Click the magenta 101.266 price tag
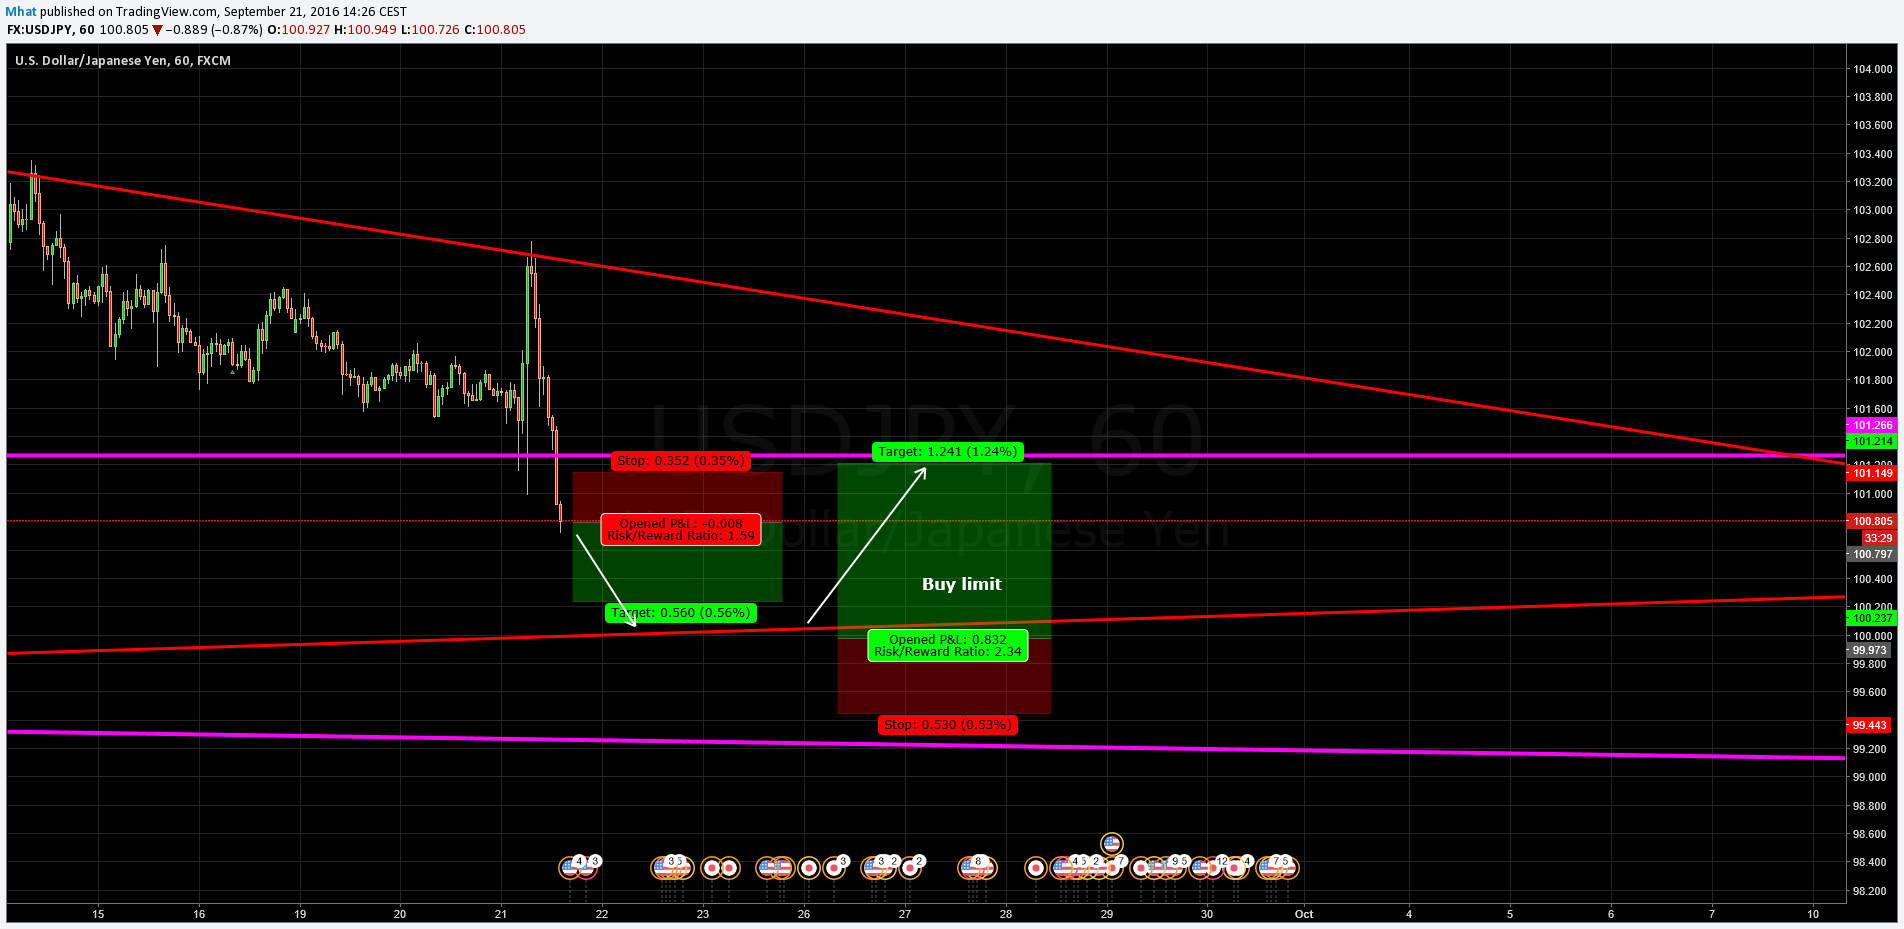This screenshot has width=1904, height=929. click(x=1871, y=426)
